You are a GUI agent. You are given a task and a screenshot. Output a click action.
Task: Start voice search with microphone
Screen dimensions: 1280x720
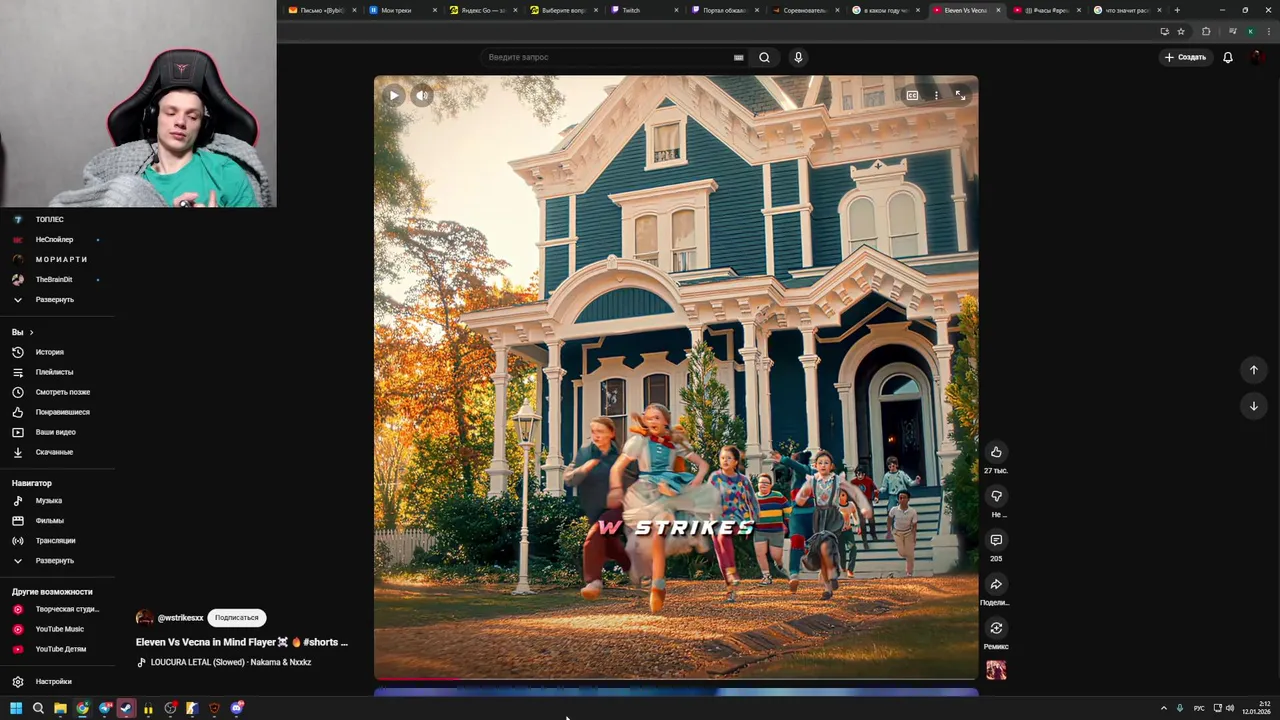click(798, 57)
